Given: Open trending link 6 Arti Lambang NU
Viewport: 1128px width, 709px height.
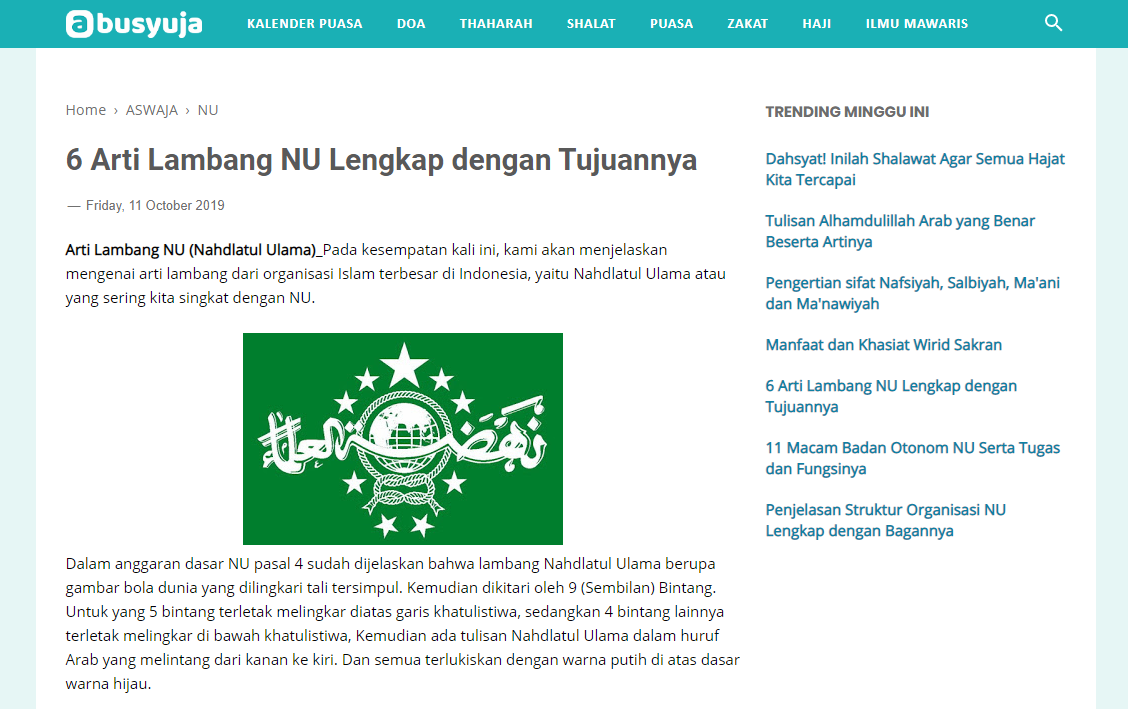Looking at the screenshot, I should (x=891, y=396).
